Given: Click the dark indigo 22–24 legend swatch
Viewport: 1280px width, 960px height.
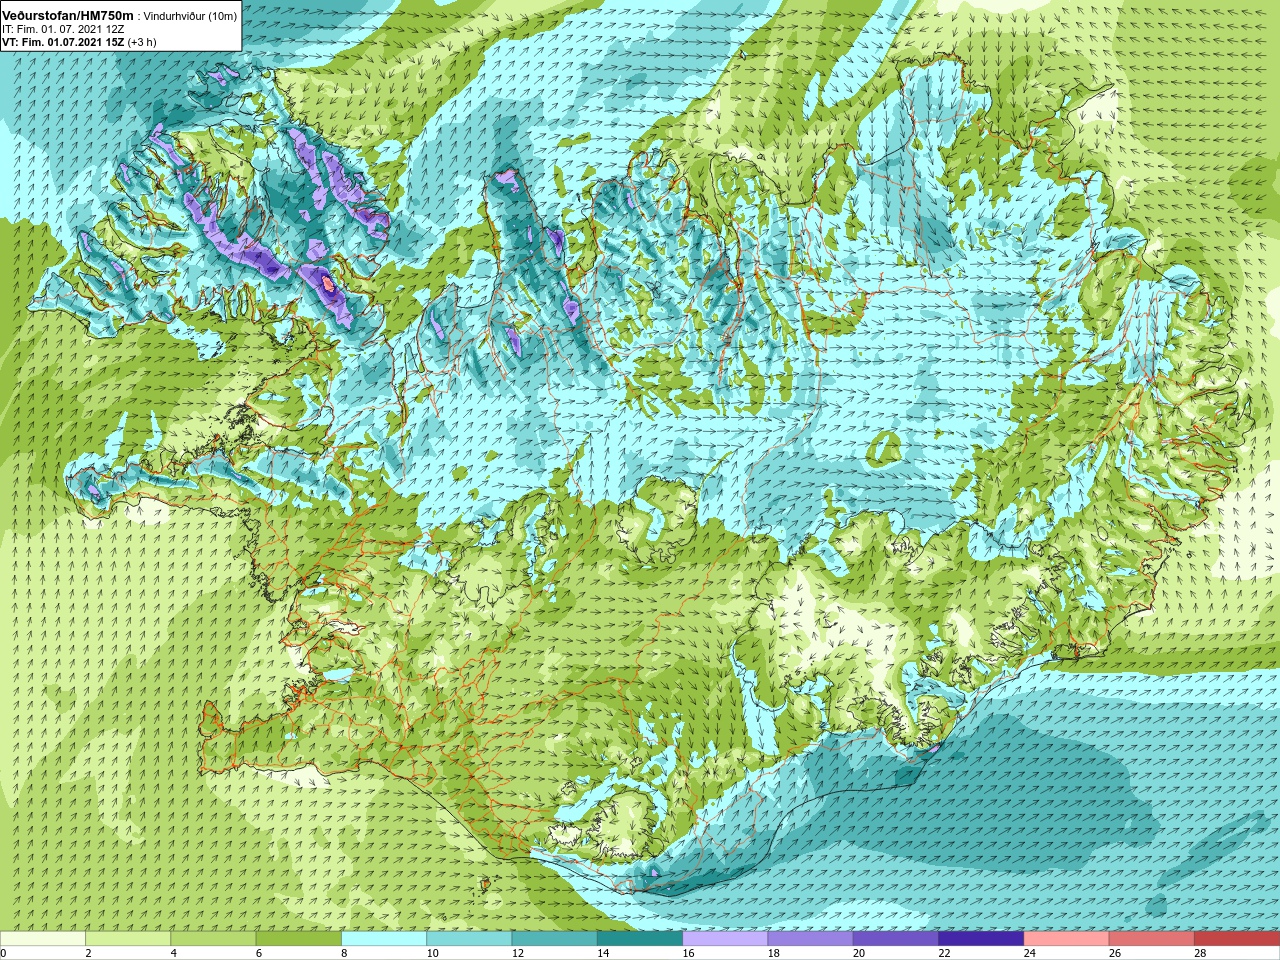Looking at the screenshot, I should pos(981,939).
